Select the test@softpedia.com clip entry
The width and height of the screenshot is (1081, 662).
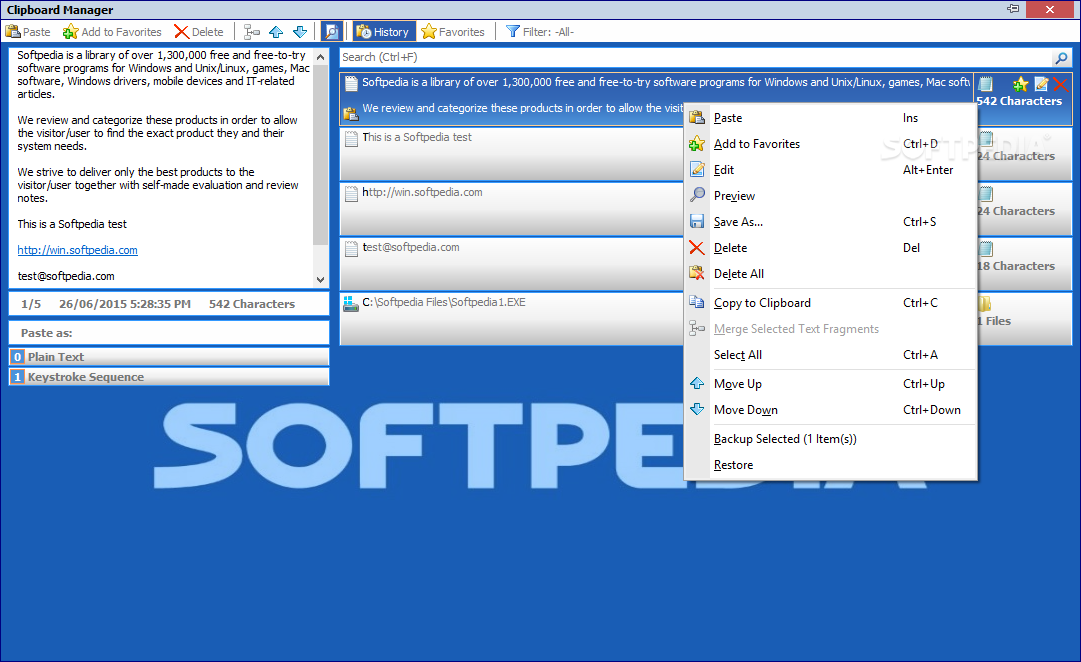pos(511,264)
